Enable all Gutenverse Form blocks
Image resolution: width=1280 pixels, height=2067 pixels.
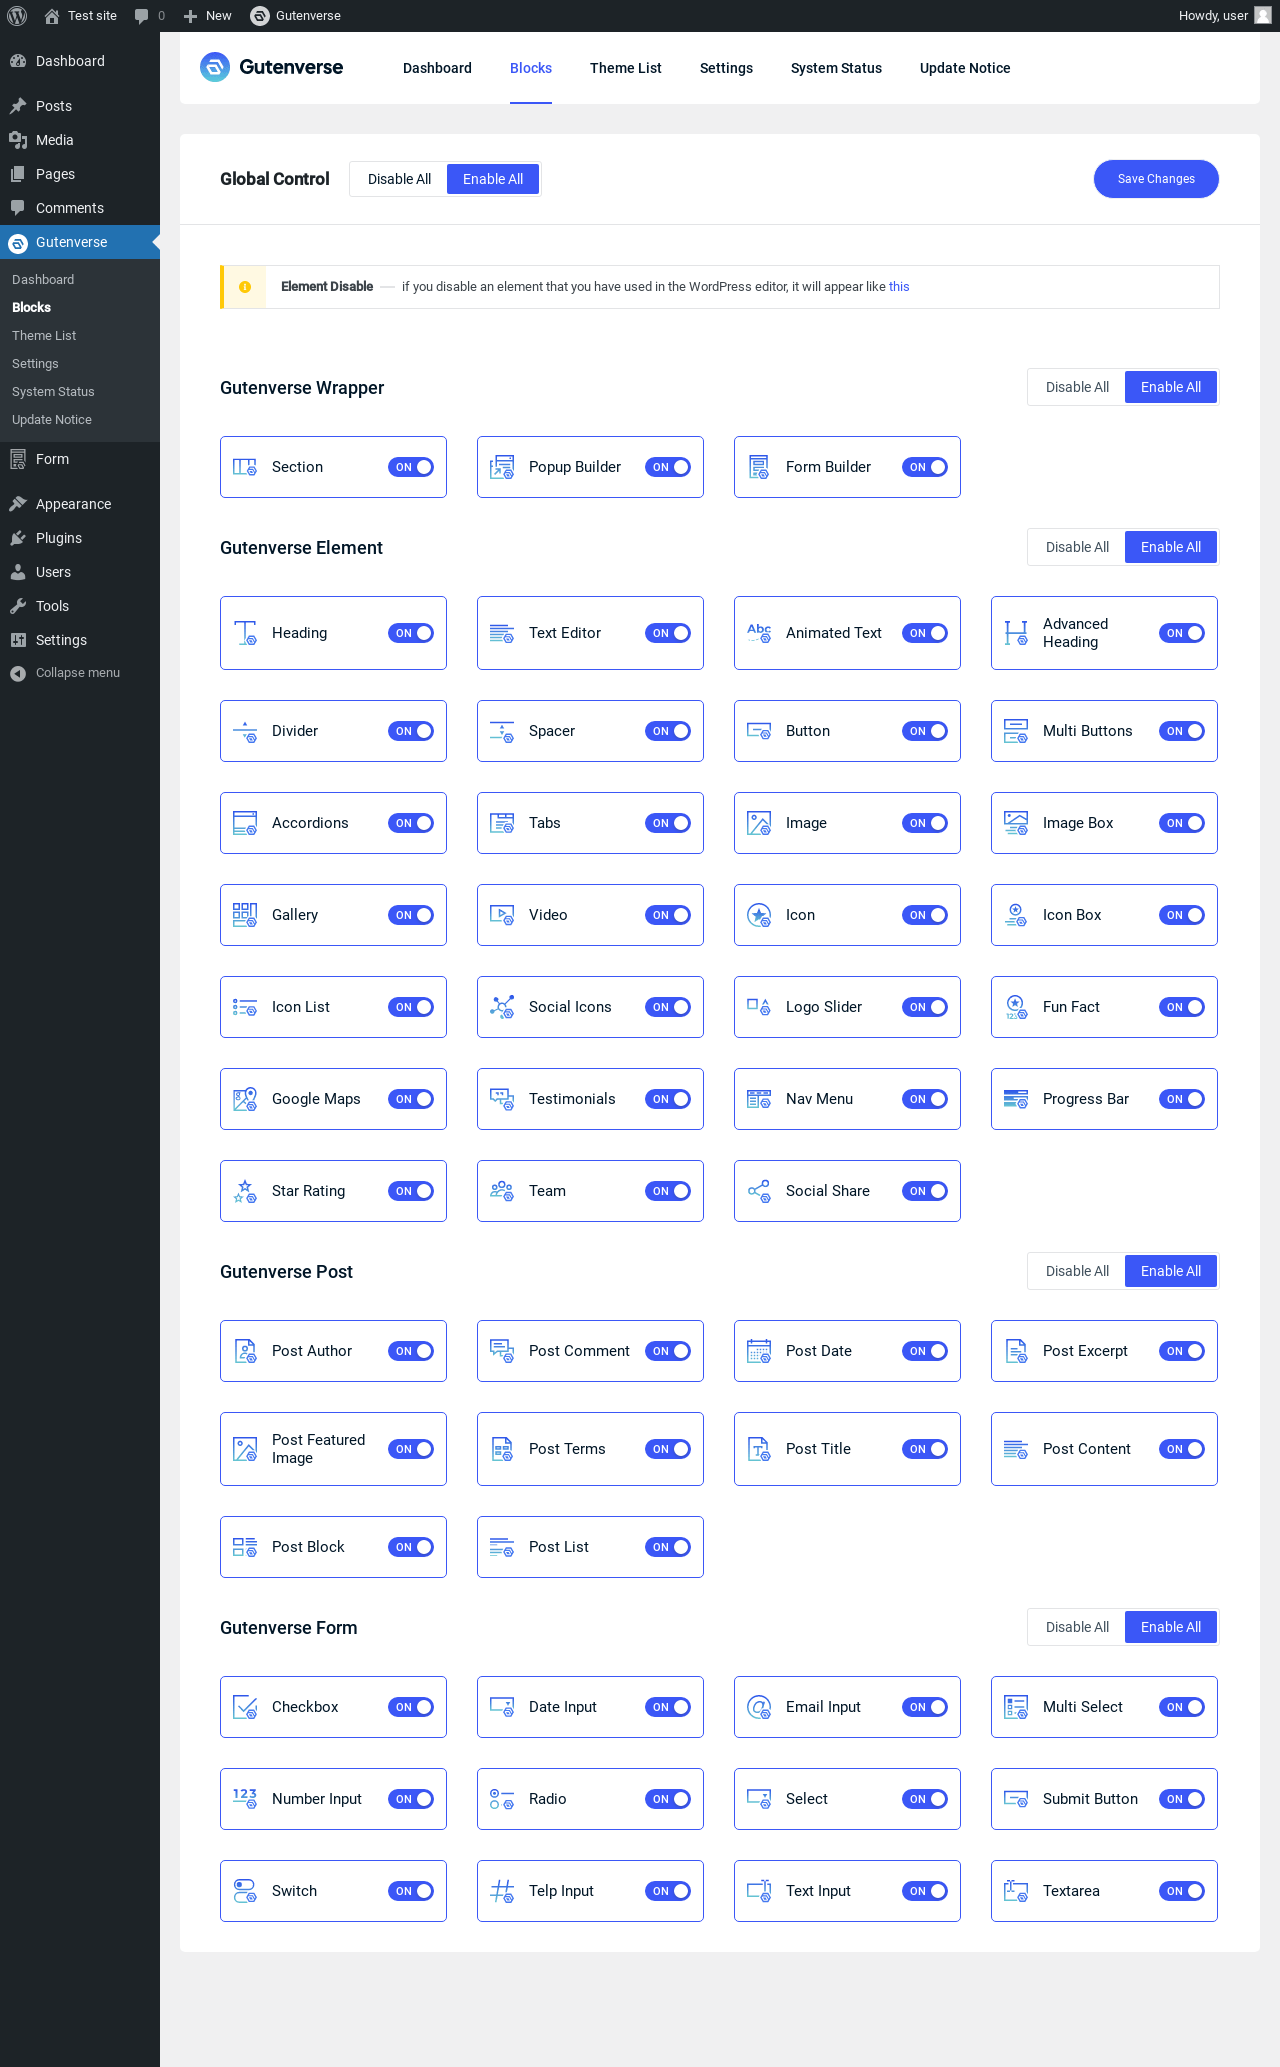point(1171,1627)
